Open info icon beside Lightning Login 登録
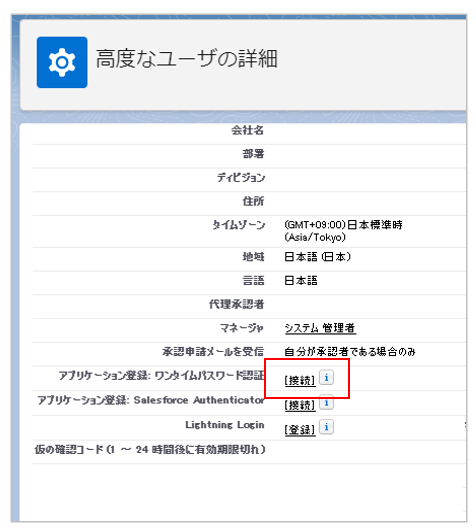Viewport: 476px width, 531px height. [x=326, y=427]
